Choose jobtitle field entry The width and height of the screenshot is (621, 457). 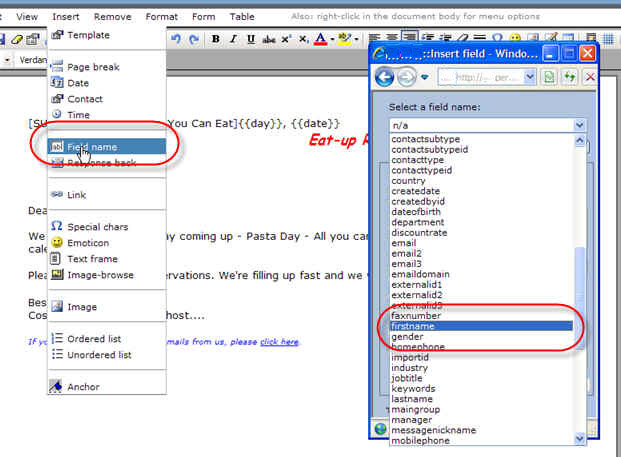coord(481,378)
